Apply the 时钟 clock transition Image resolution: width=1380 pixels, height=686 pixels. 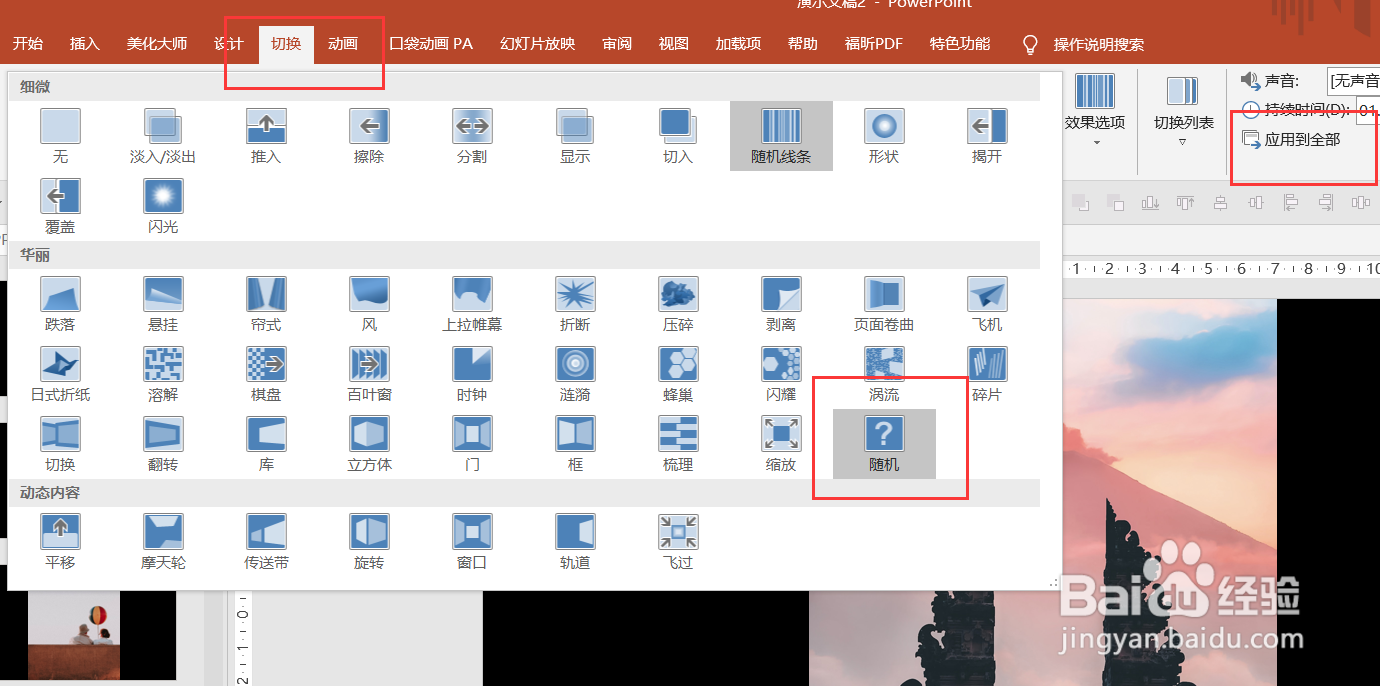[472, 374]
